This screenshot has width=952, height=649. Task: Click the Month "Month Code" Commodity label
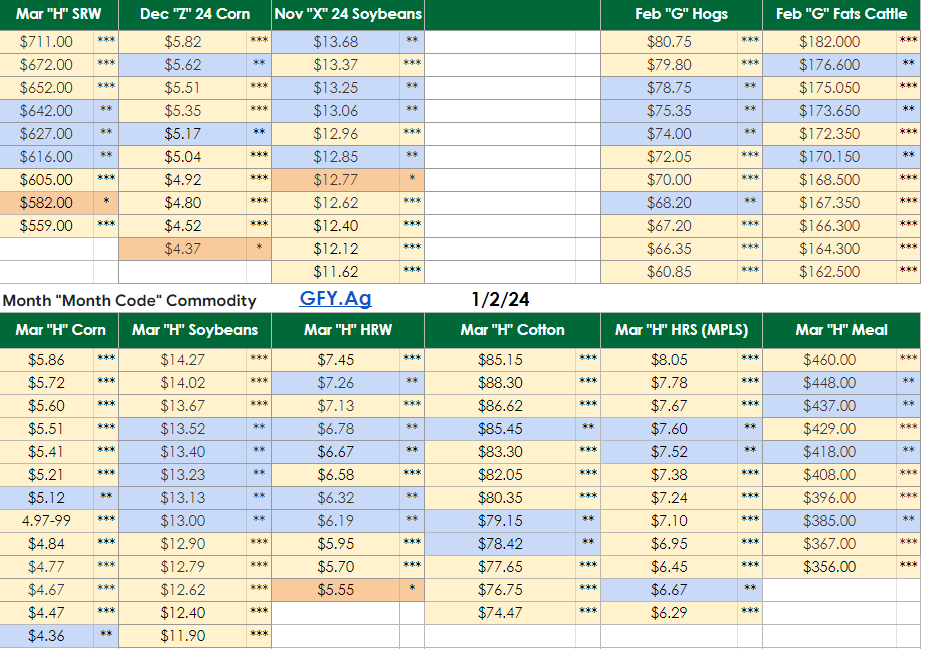(129, 300)
